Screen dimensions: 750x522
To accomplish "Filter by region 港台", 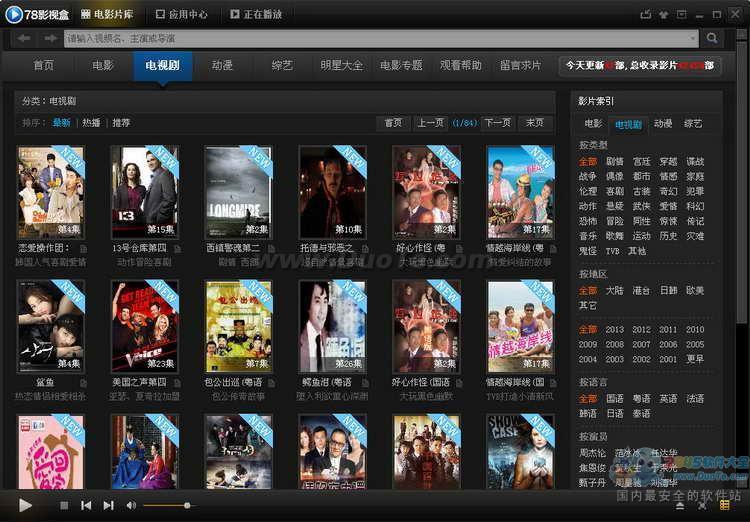I will click(641, 290).
